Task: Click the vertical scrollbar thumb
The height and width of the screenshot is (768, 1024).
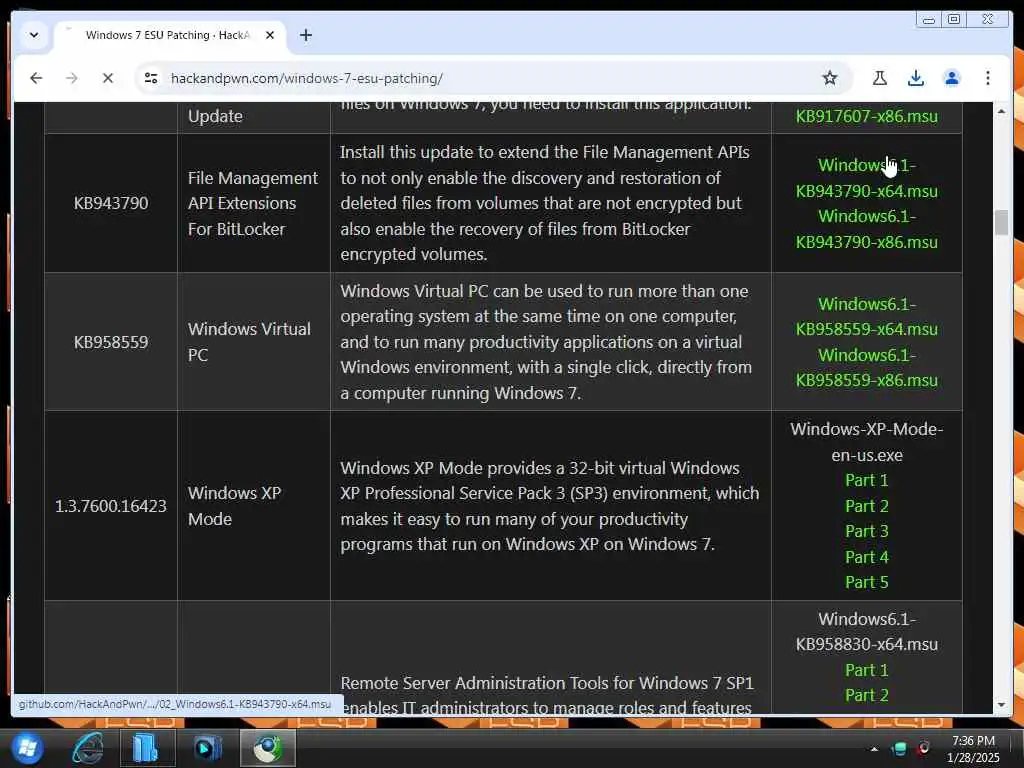Action: point(1002,222)
